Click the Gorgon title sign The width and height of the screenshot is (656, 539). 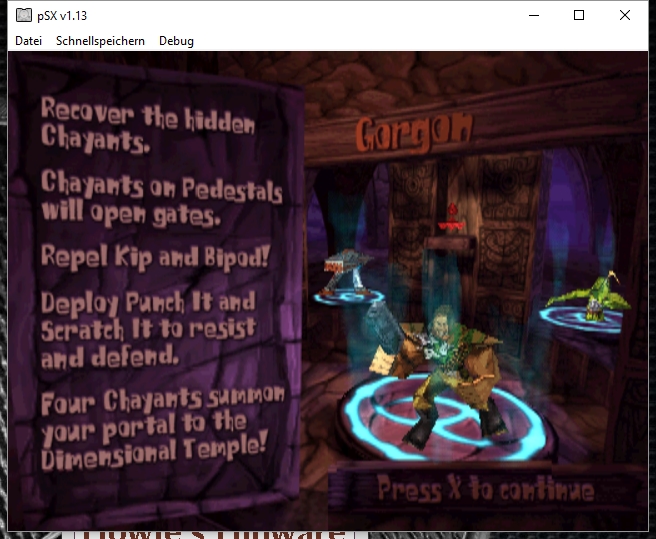(x=414, y=132)
